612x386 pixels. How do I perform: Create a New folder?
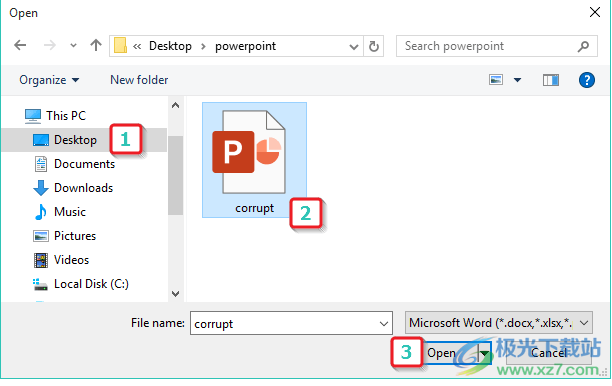click(139, 80)
